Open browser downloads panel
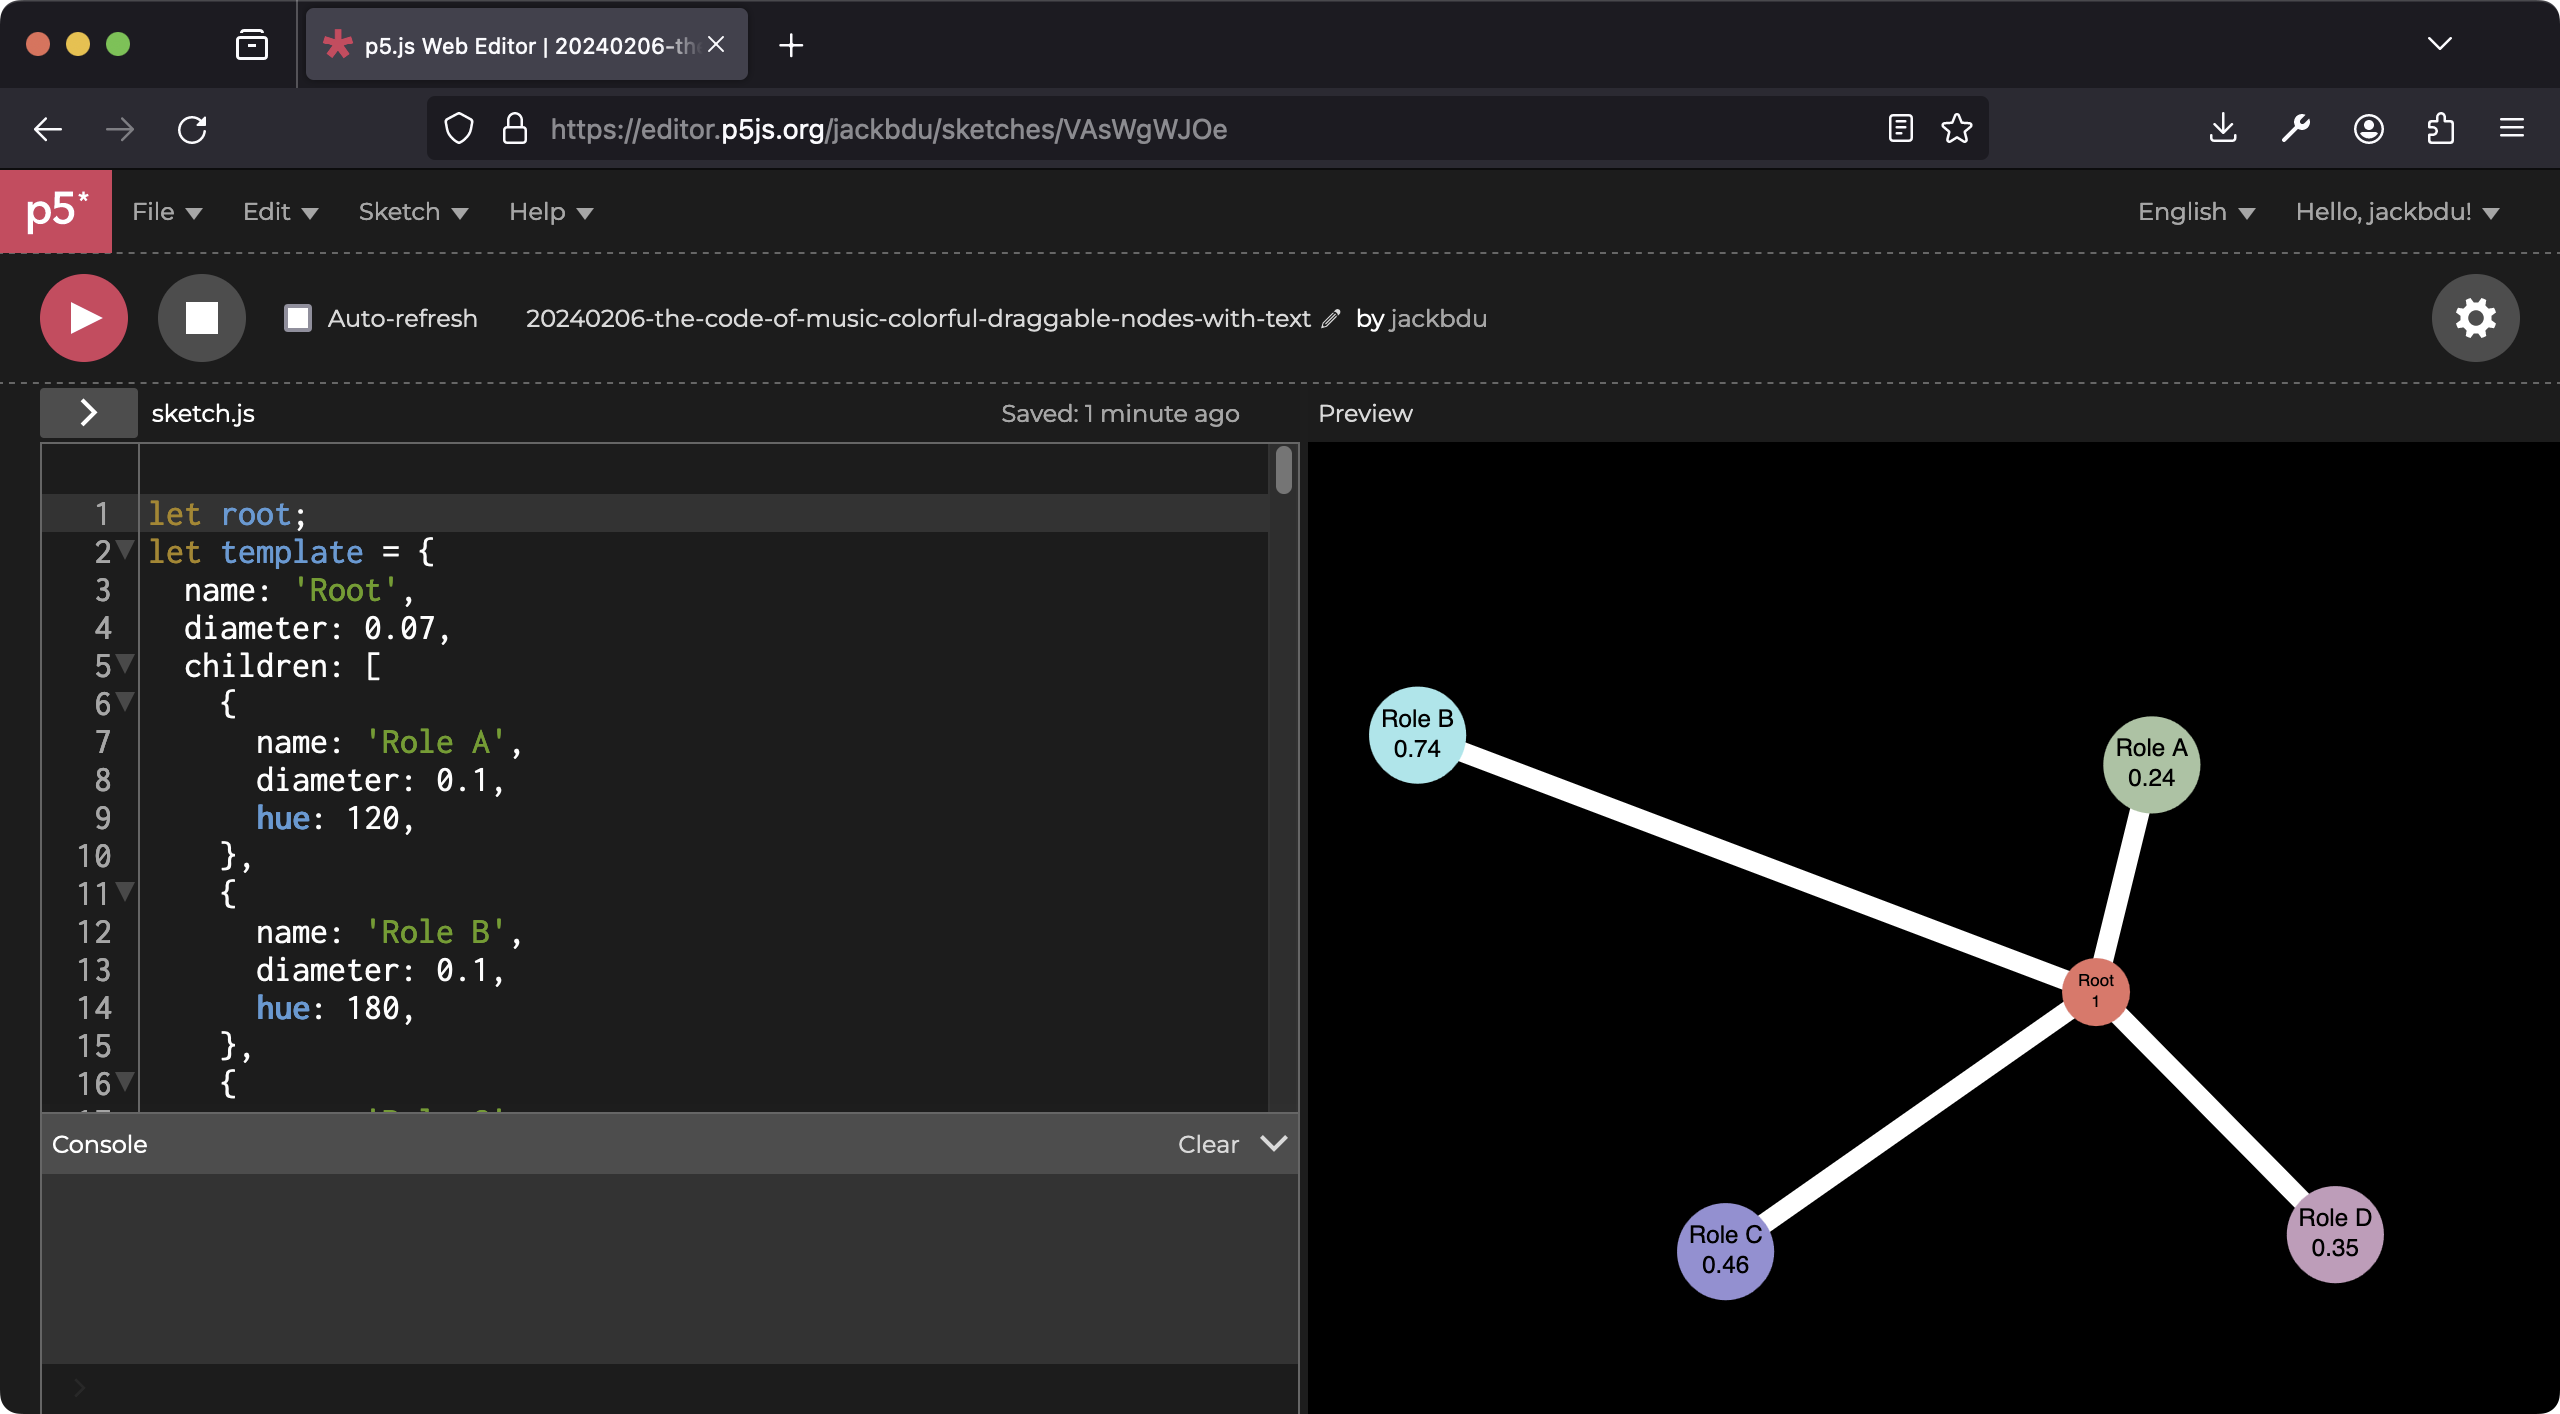 2222,129
